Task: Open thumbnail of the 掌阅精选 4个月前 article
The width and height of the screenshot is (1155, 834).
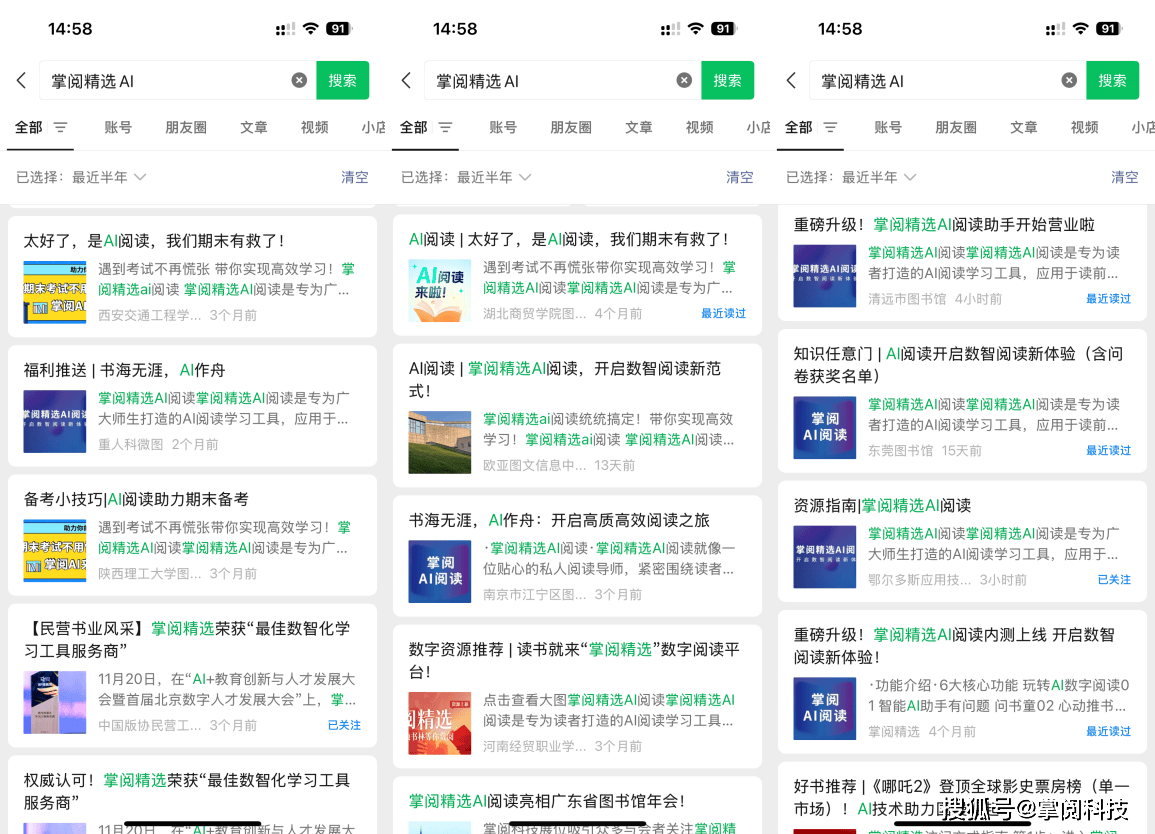Action: coord(825,708)
